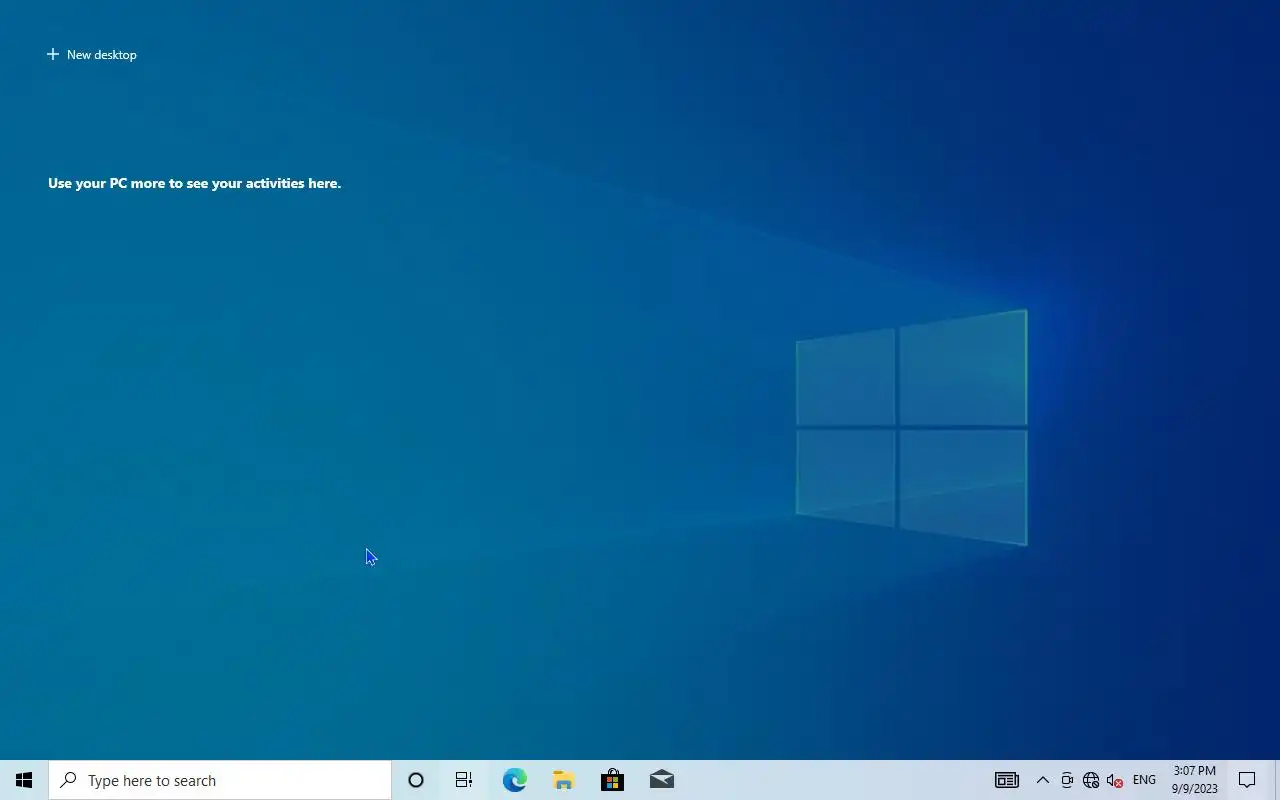The width and height of the screenshot is (1280, 800).
Task: Open the Action Center notifications icon
Action: [1247, 780]
